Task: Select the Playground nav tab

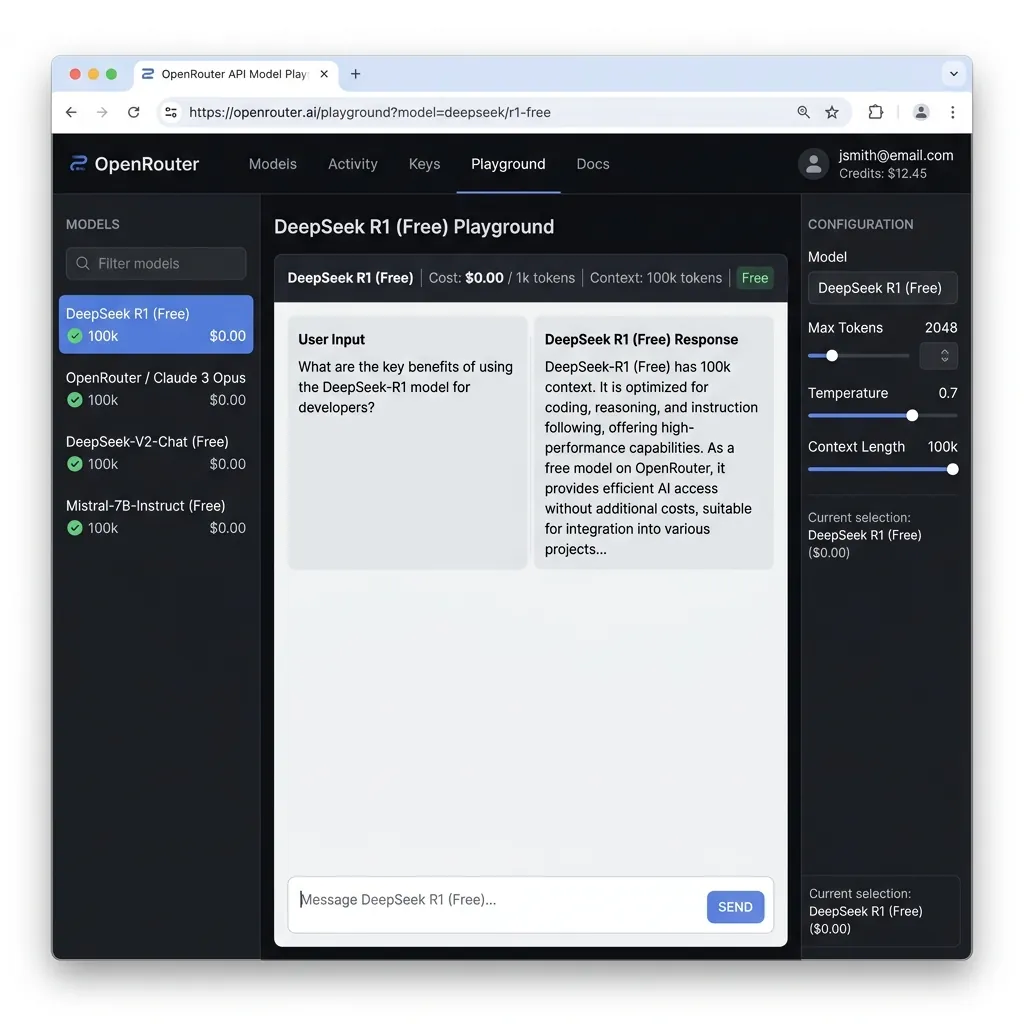Action: [x=508, y=164]
